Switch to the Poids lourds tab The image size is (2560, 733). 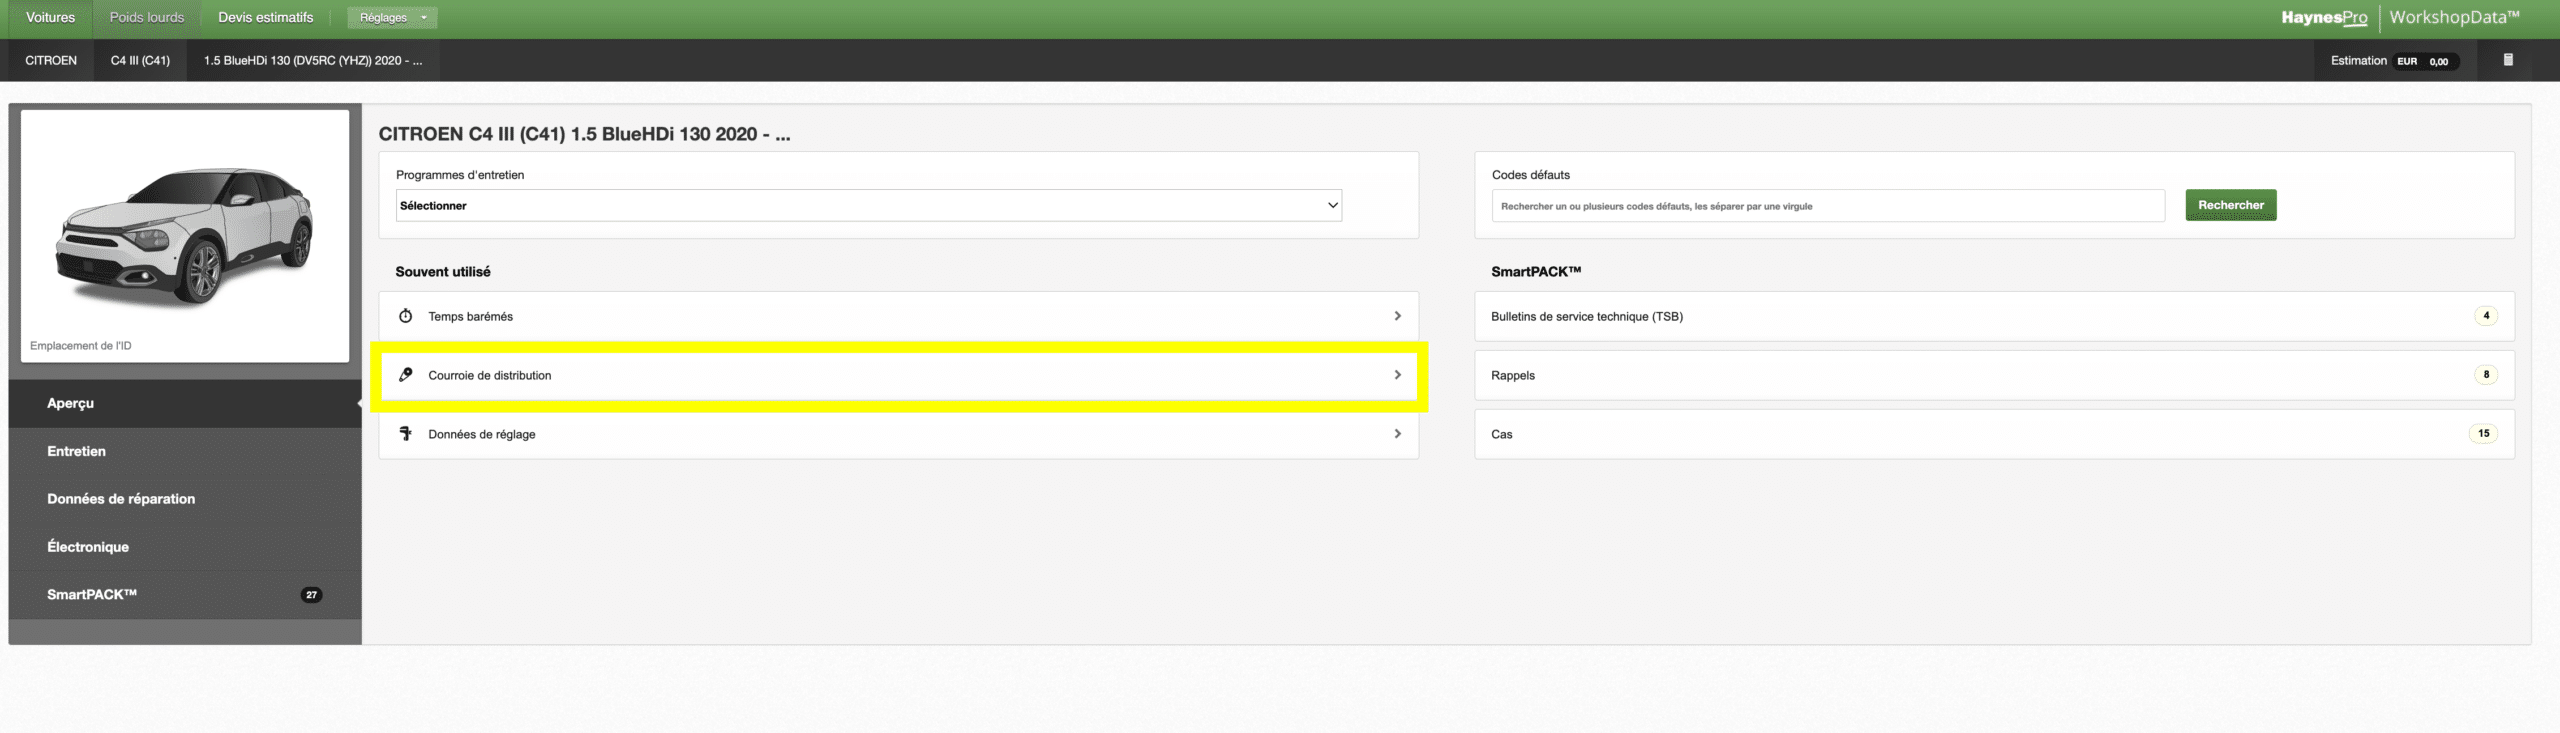click(147, 18)
